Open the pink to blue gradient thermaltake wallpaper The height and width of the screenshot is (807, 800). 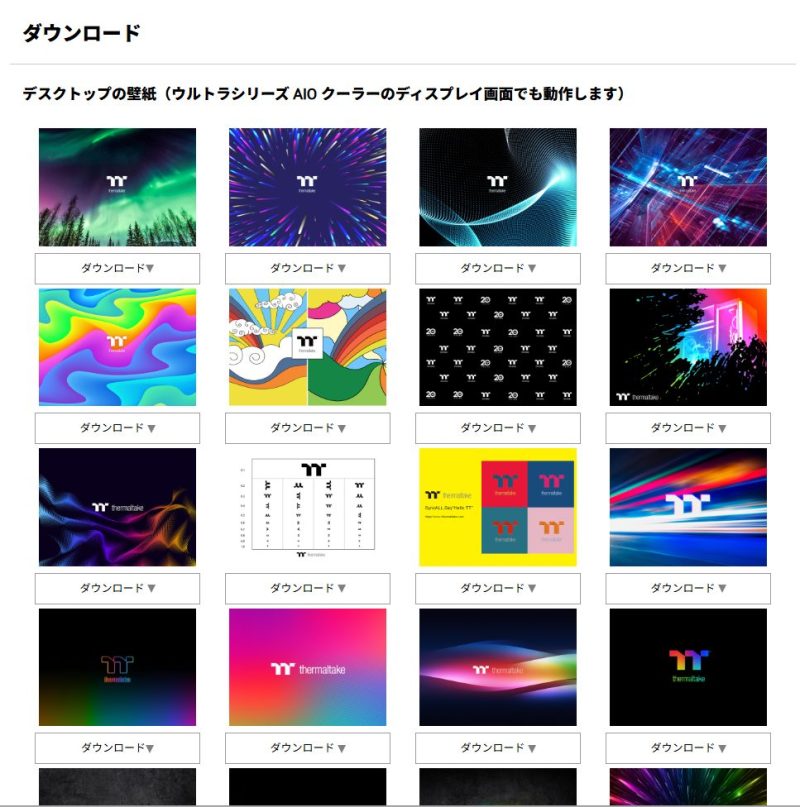pyautogui.click(x=307, y=667)
